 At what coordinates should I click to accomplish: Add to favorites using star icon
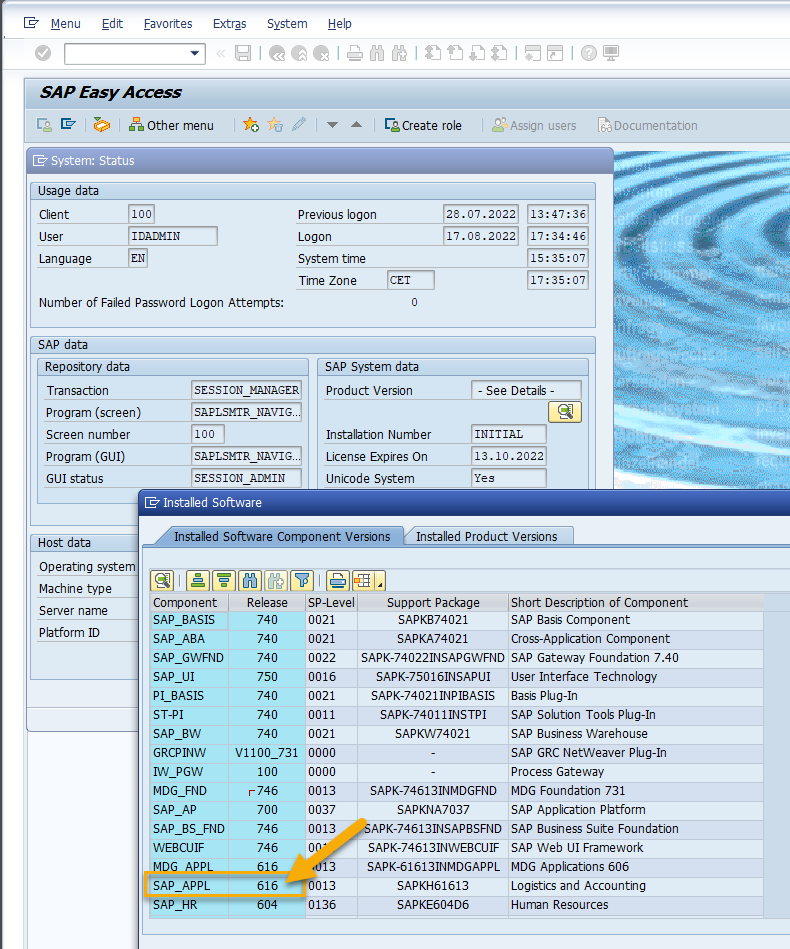pyautogui.click(x=250, y=125)
